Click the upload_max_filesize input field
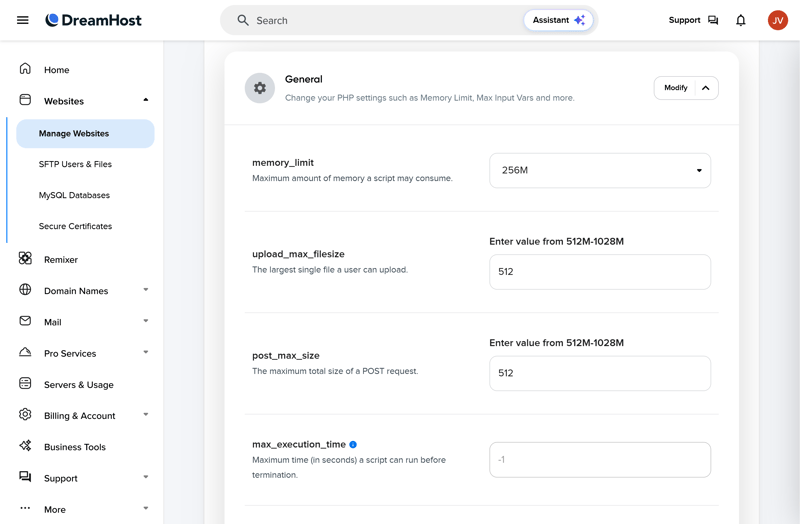Viewport: 800px width, 524px height. pyautogui.click(x=600, y=272)
